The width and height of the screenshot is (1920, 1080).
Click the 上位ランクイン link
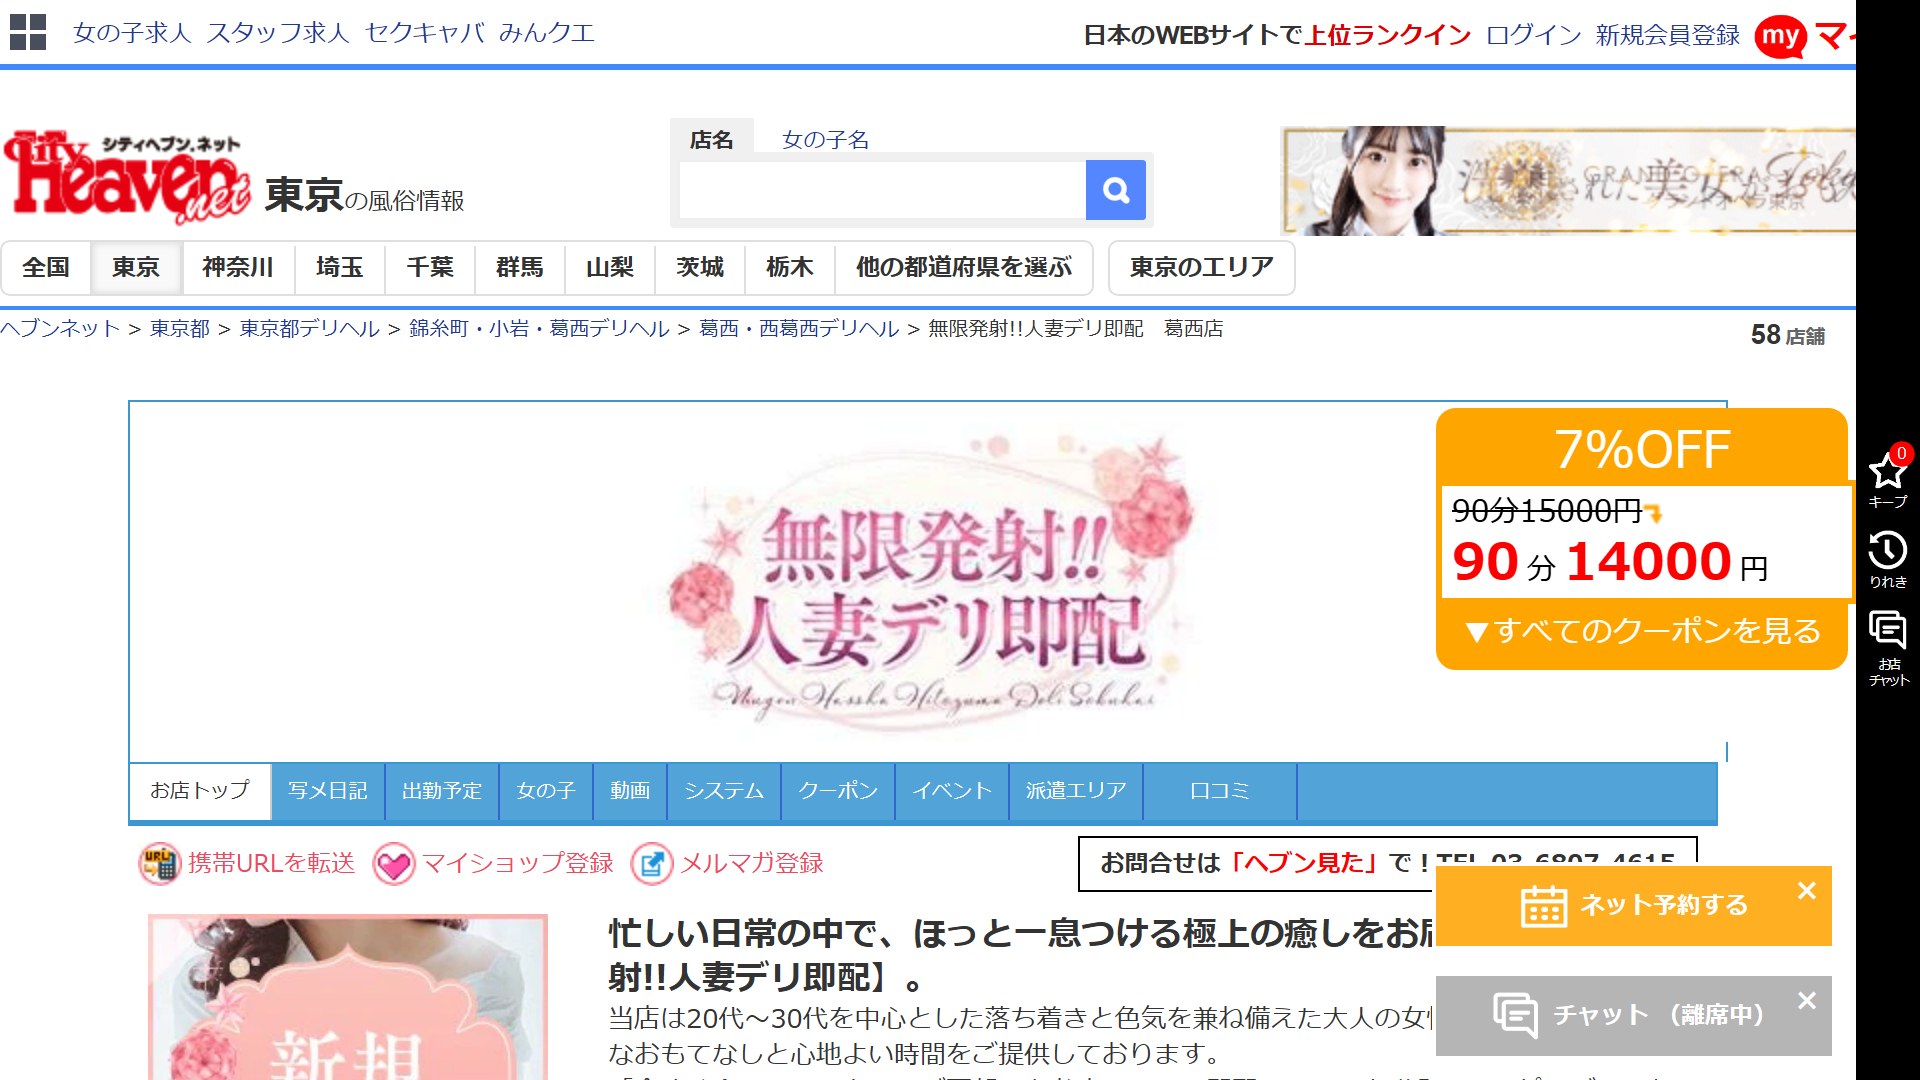pos(1388,35)
